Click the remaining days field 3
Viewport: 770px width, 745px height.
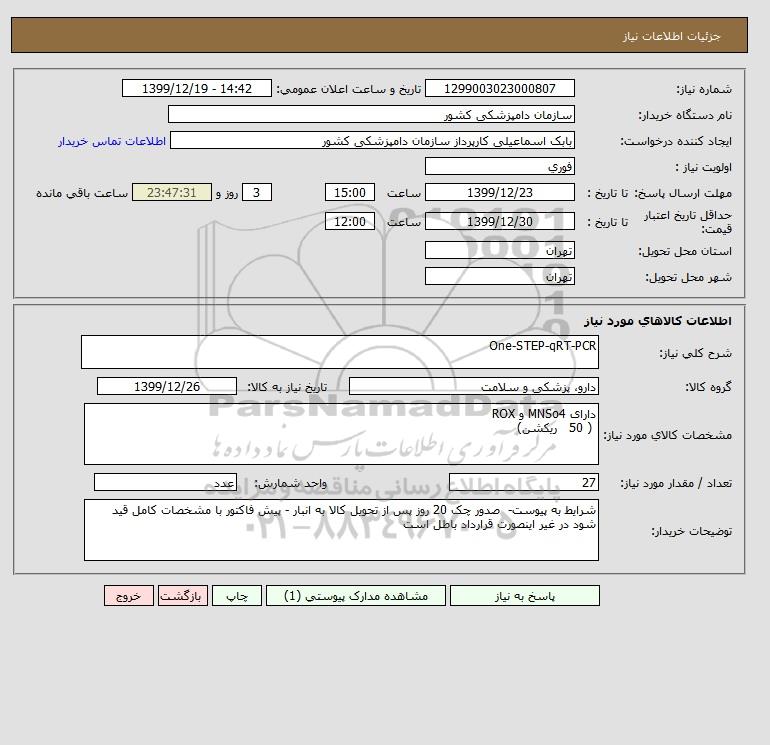(x=257, y=193)
